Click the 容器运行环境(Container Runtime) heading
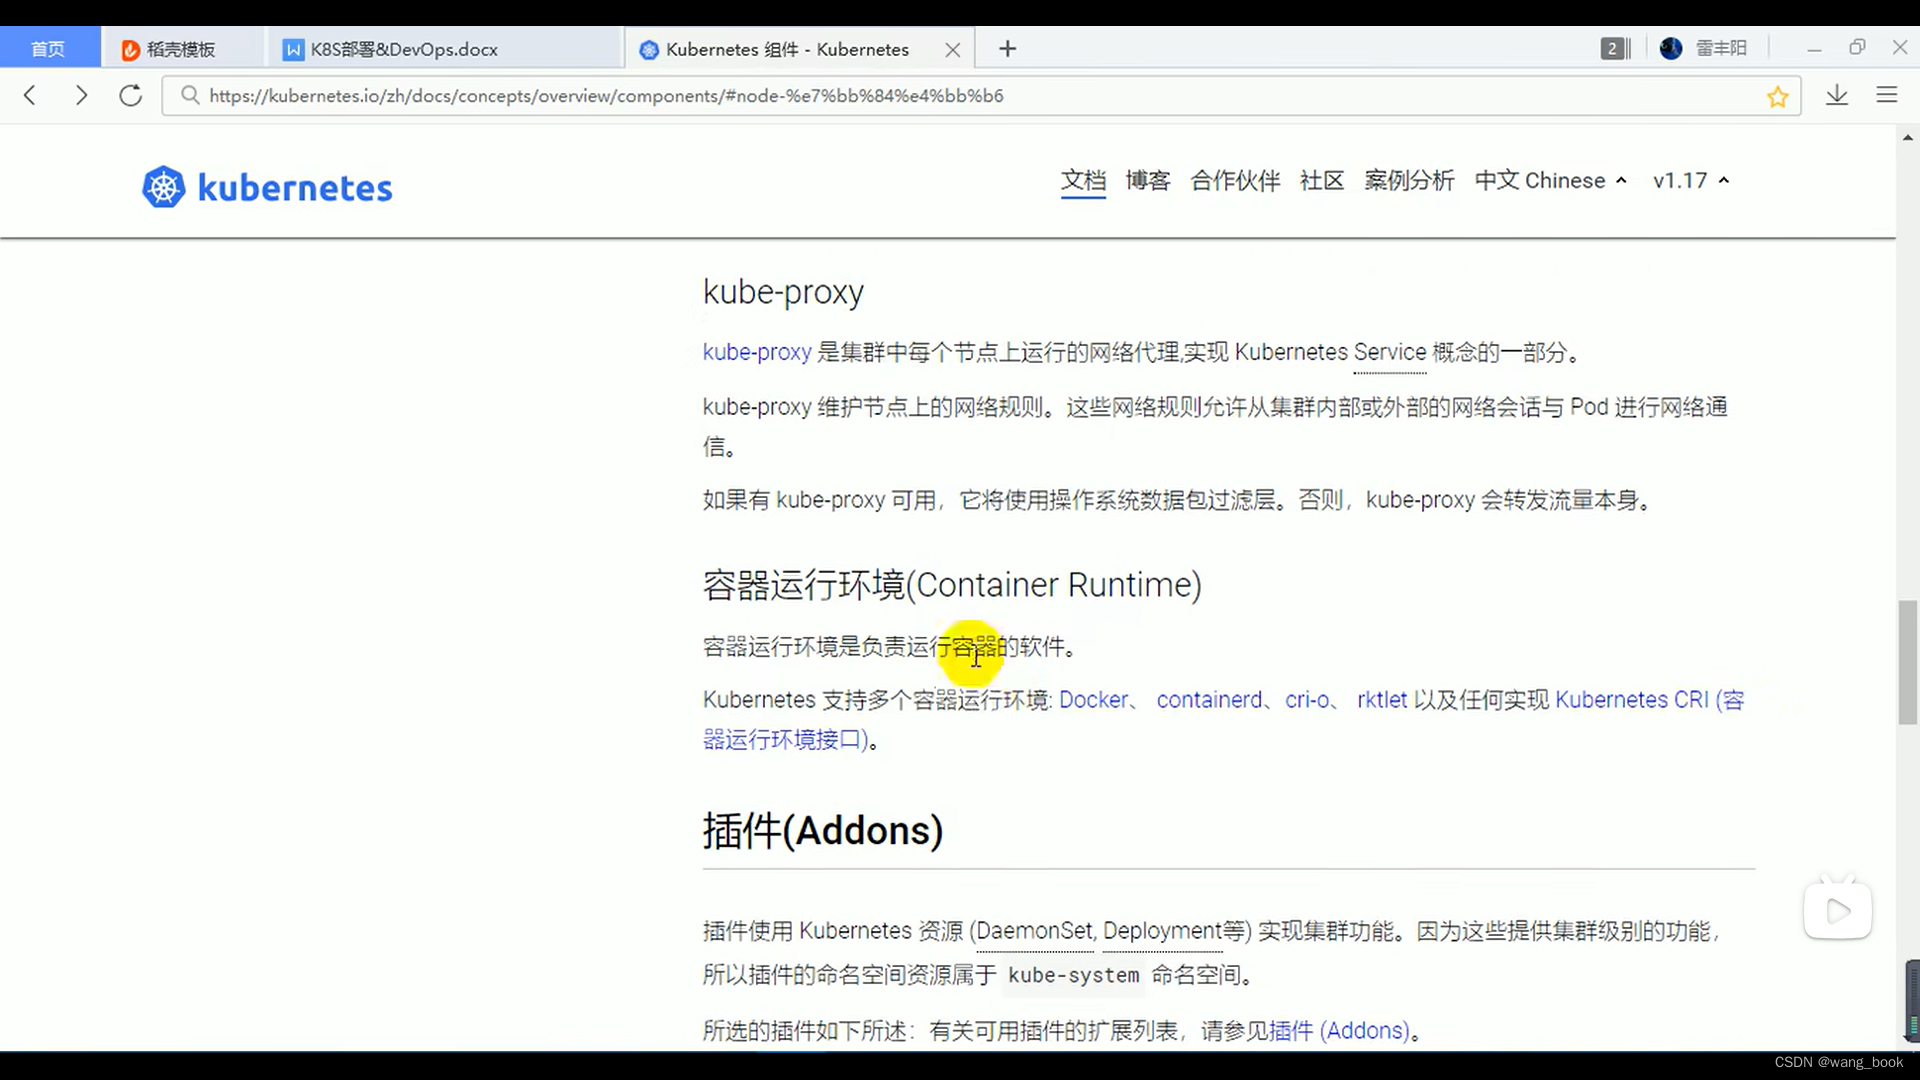Viewport: 1920px width, 1080px height. (x=952, y=585)
